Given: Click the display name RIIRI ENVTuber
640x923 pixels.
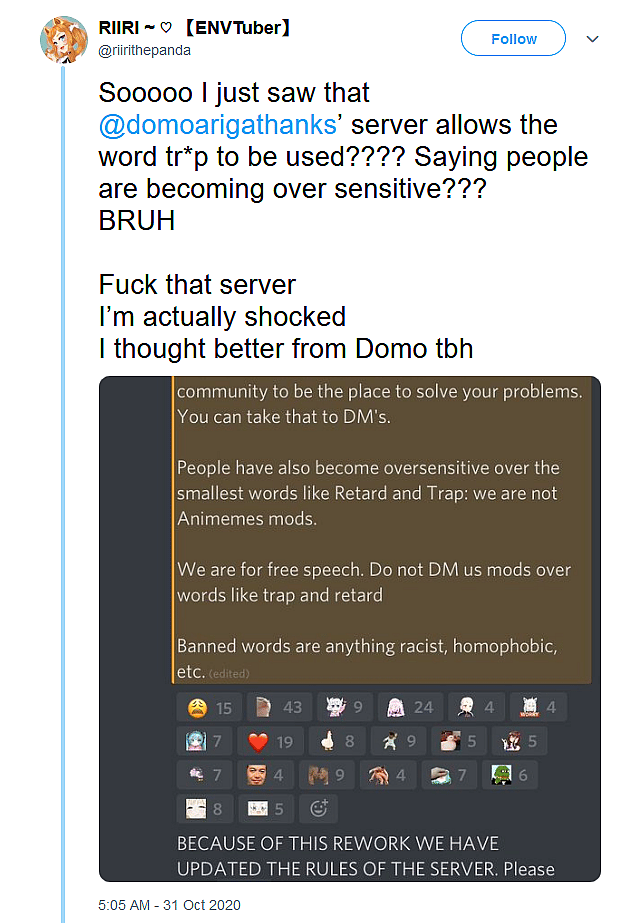Looking at the screenshot, I should click(x=195, y=28).
